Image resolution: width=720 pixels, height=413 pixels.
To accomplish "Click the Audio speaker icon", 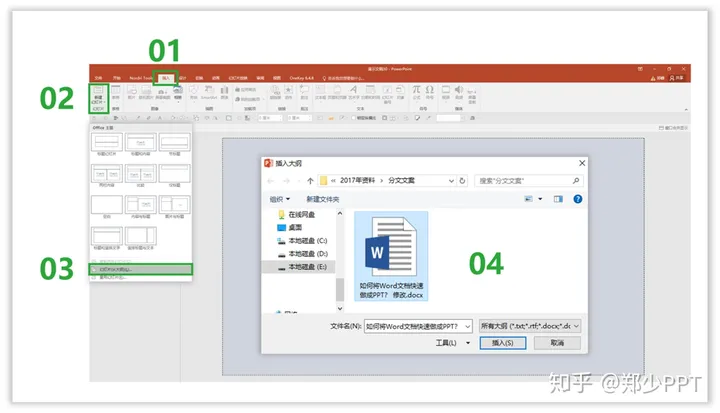I will [x=459, y=92].
